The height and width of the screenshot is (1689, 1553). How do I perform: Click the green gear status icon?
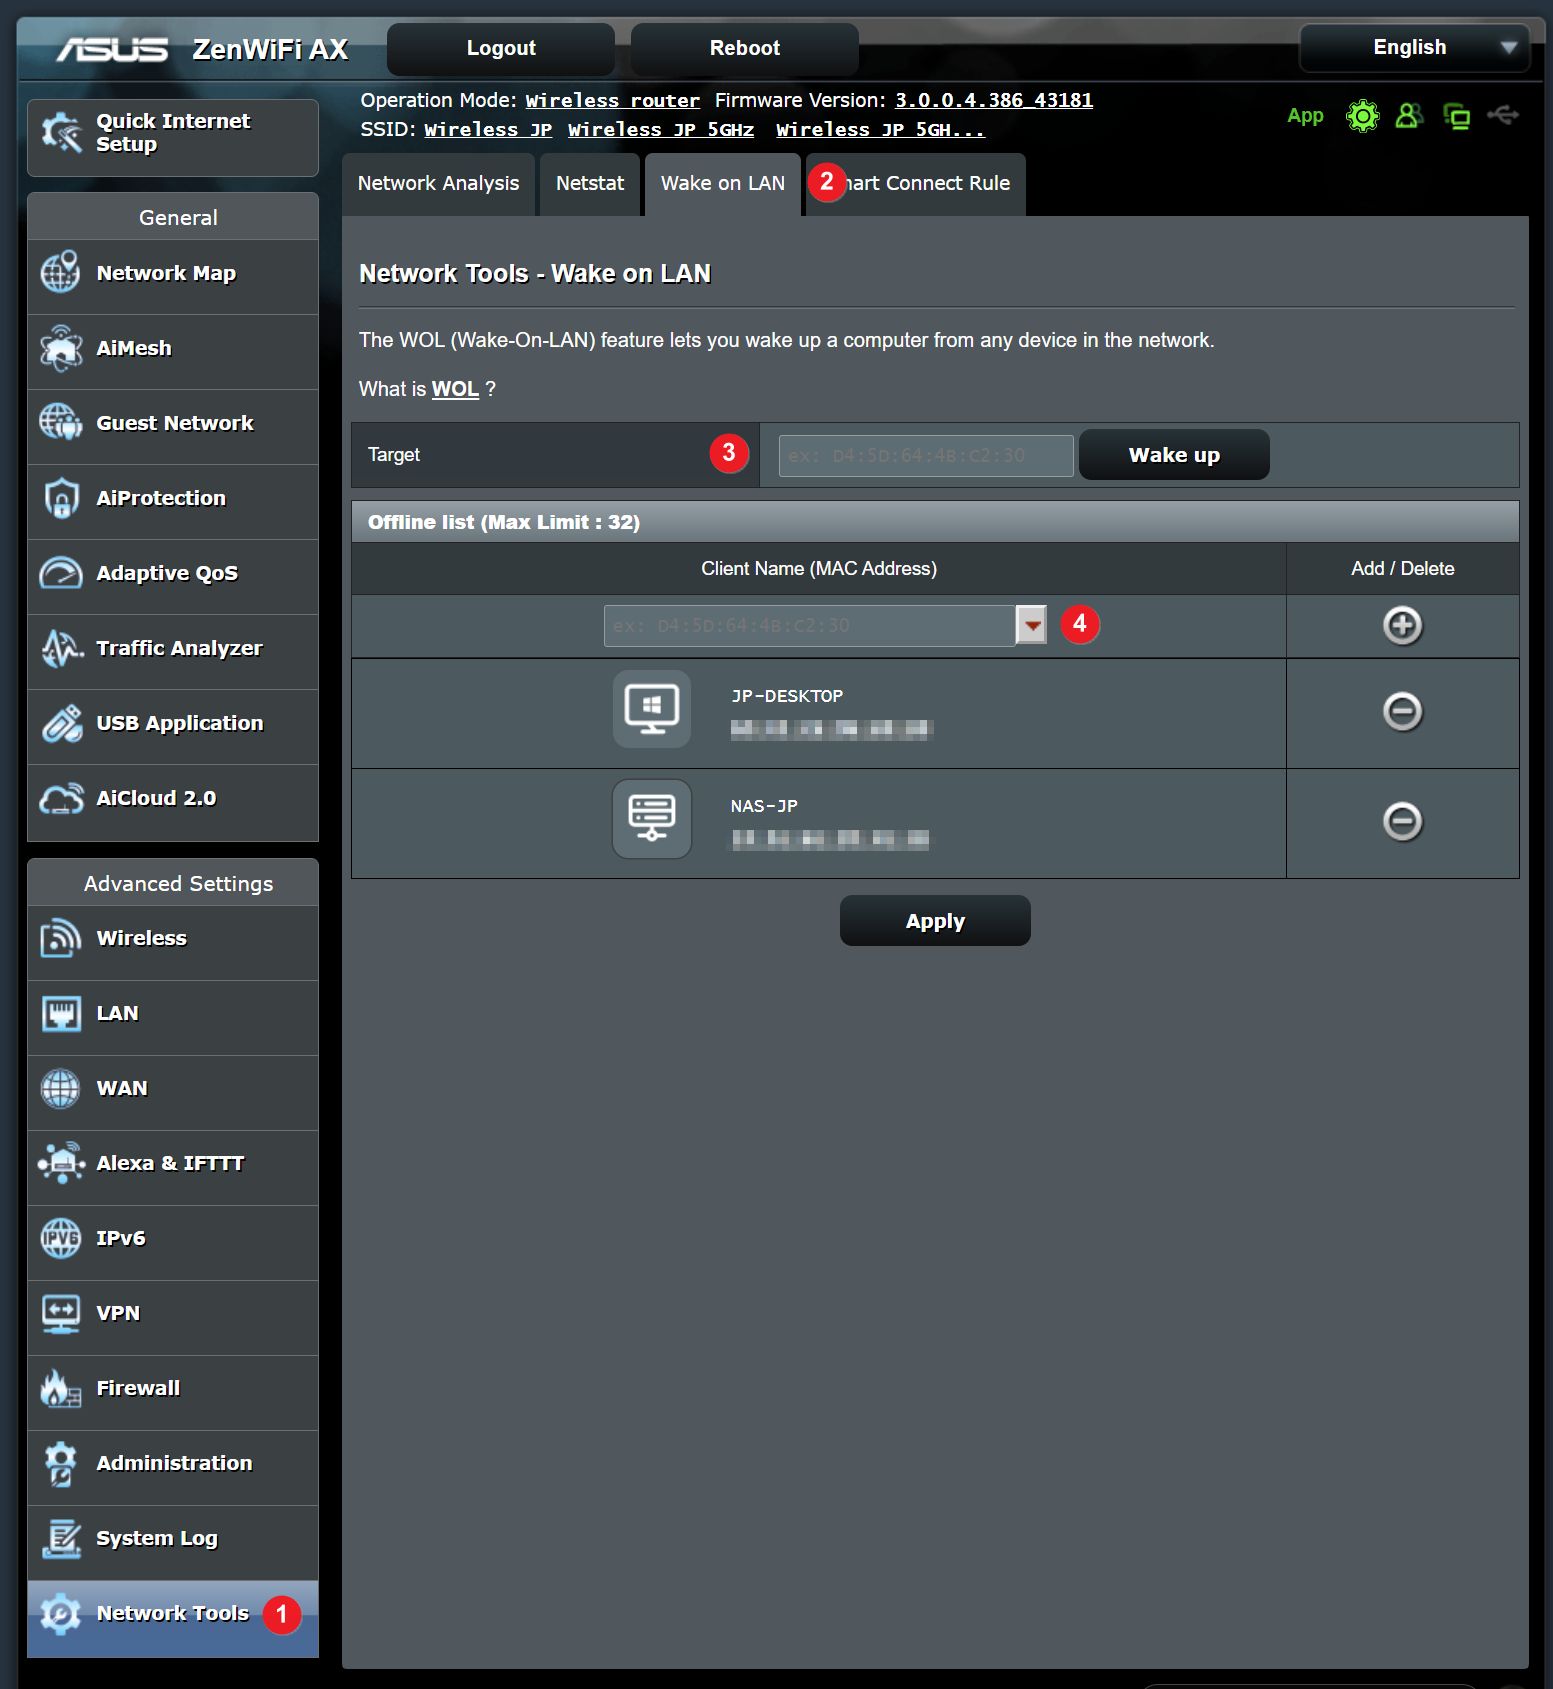coord(1362,116)
